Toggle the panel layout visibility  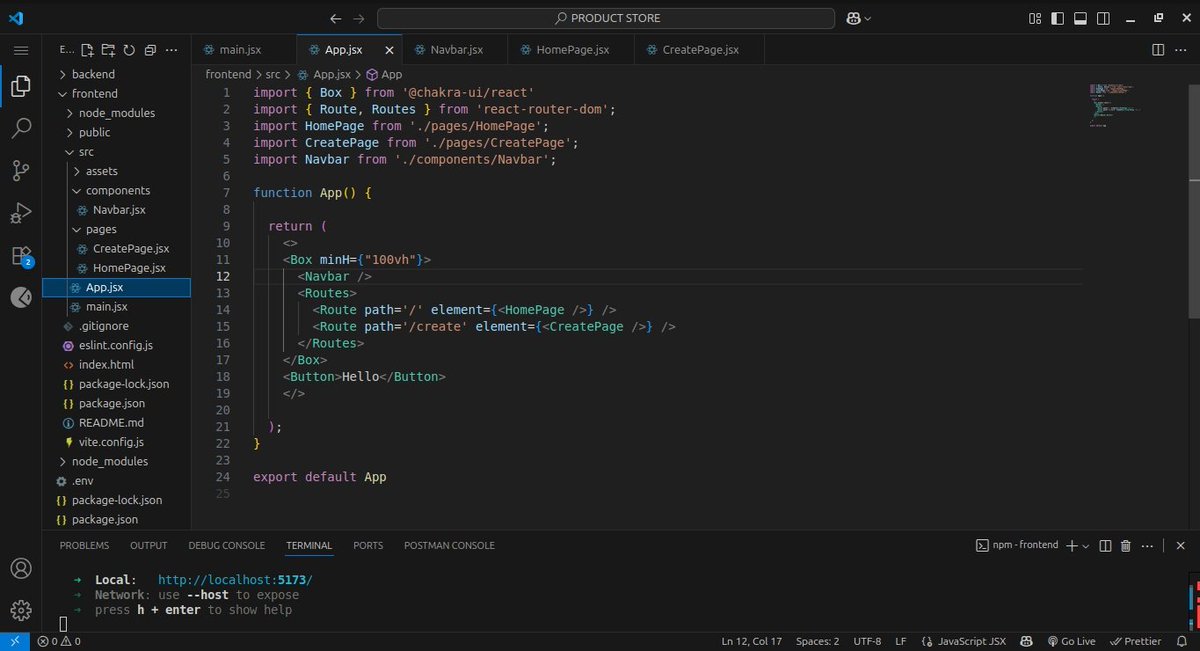pos(1079,17)
